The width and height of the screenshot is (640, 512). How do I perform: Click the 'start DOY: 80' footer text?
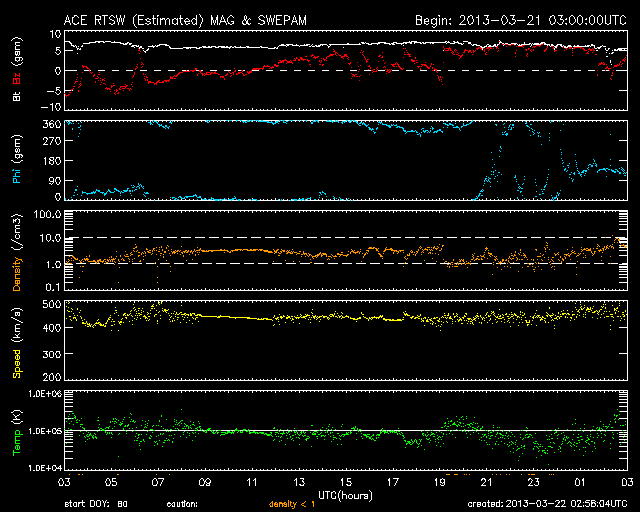pyautogui.click(x=96, y=504)
